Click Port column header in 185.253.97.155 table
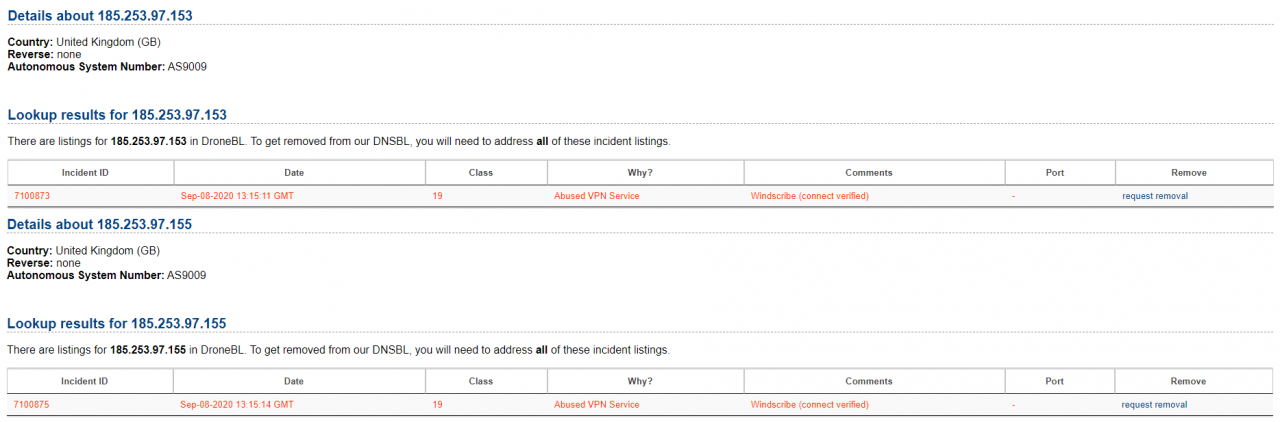1280x422 pixels. click(1055, 381)
